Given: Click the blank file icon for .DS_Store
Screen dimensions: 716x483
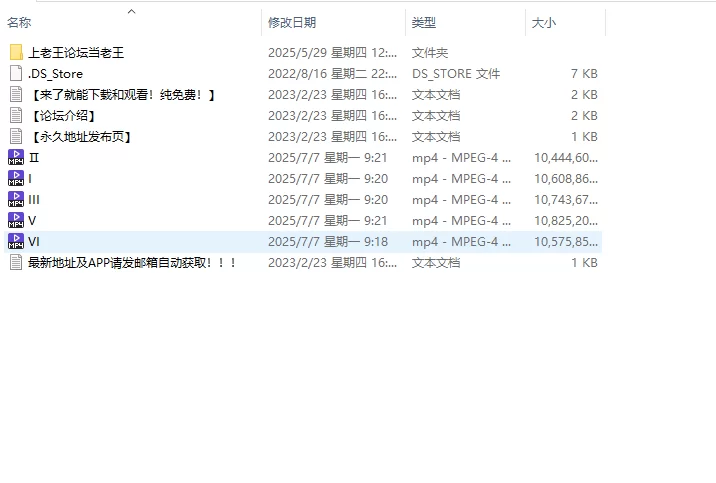Looking at the screenshot, I should click(16, 74).
